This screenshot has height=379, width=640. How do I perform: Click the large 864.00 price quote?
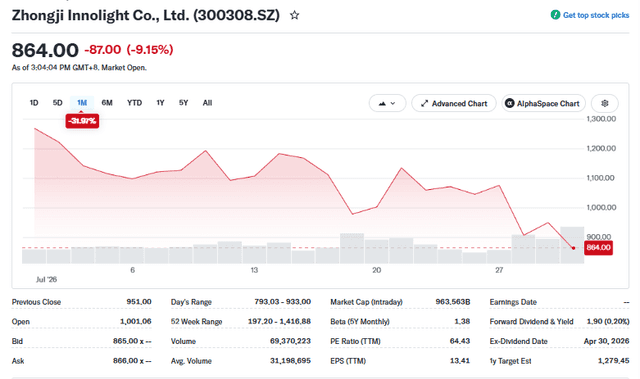point(45,50)
